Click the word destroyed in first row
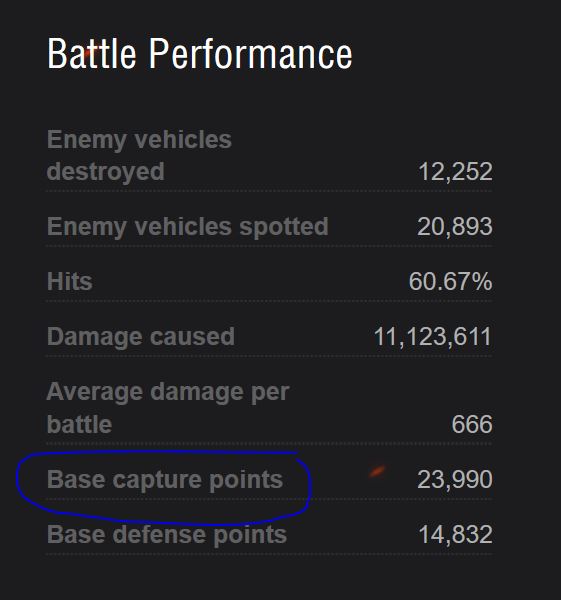 tap(106, 172)
